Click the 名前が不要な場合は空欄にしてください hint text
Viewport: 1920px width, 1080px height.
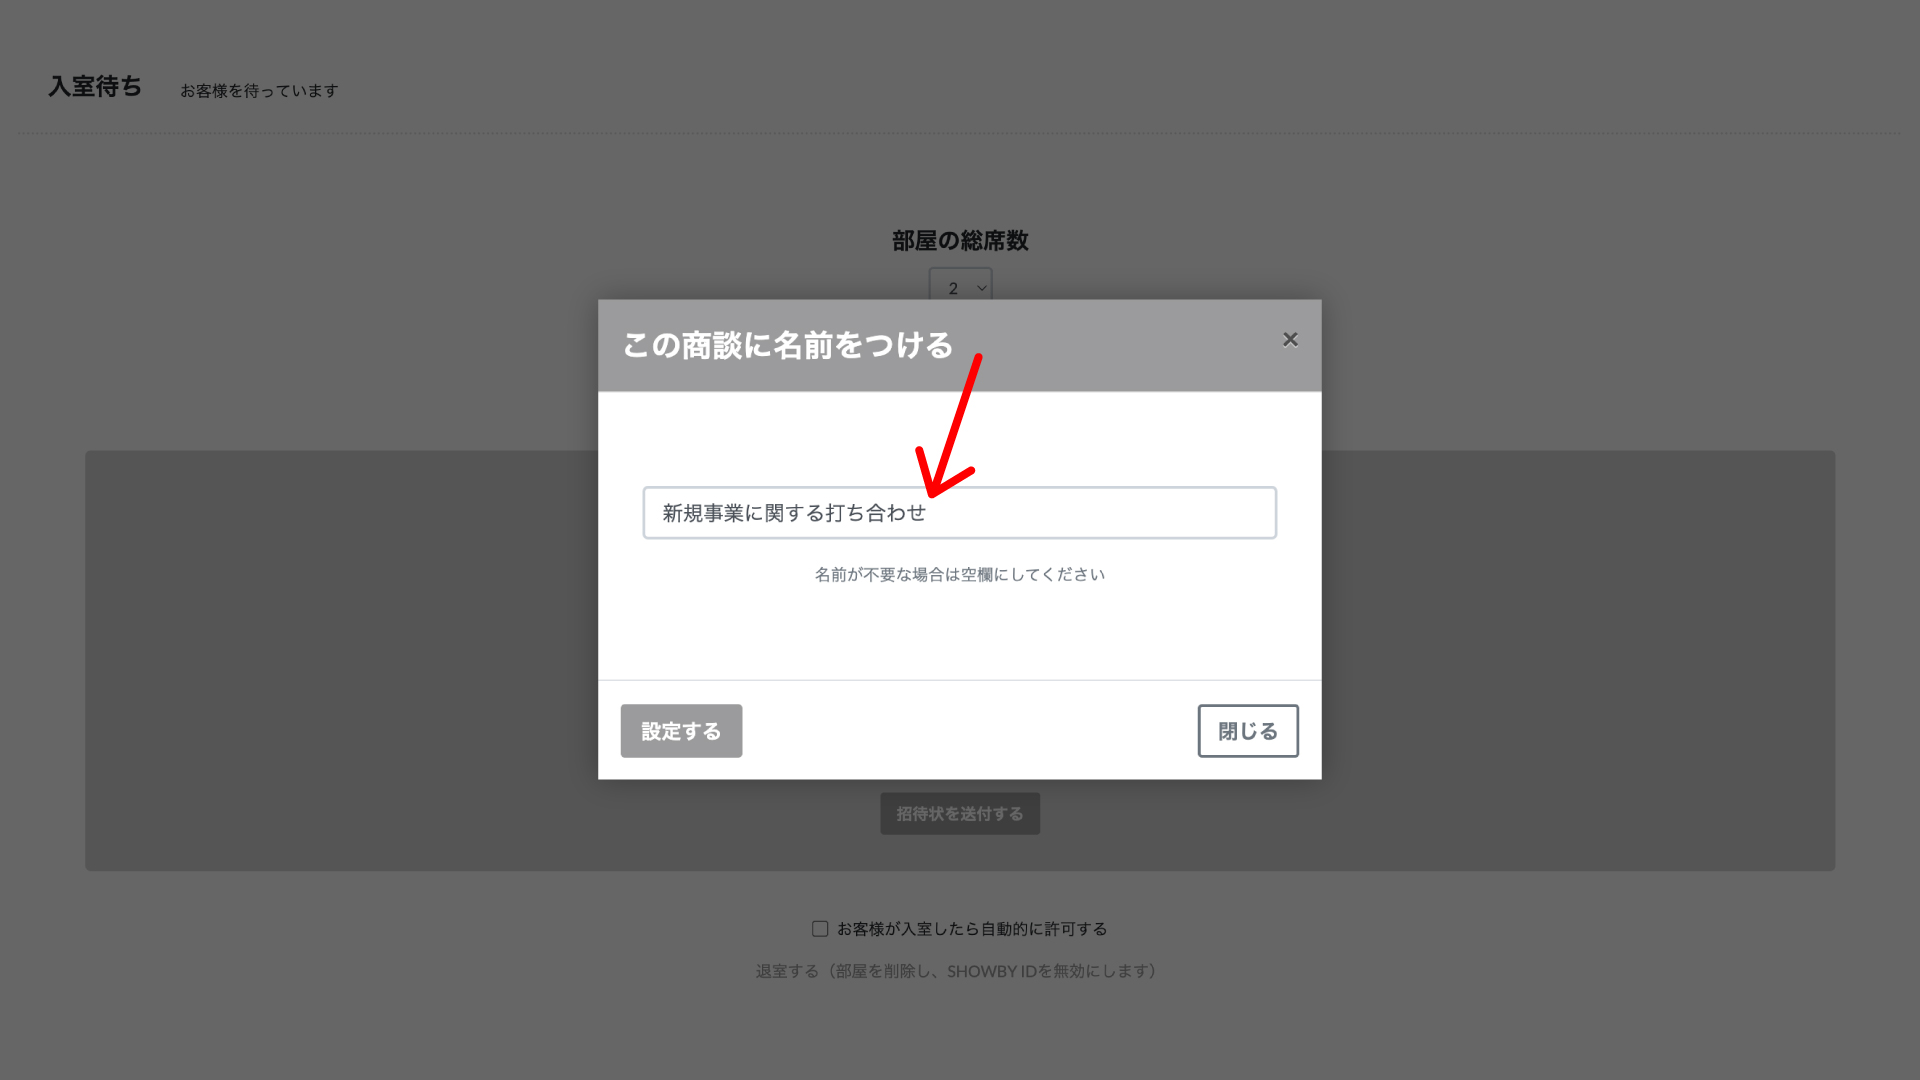pyautogui.click(x=960, y=575)
